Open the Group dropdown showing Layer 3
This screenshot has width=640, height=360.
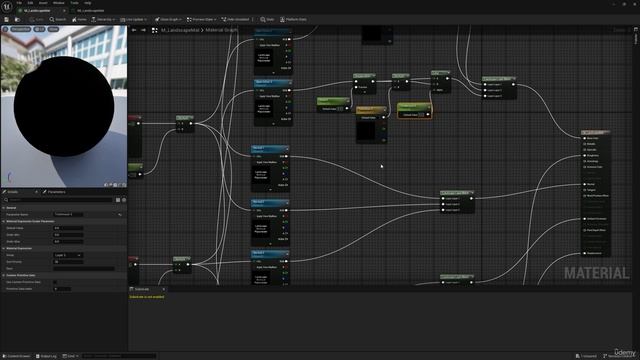[x=69, y=255]
